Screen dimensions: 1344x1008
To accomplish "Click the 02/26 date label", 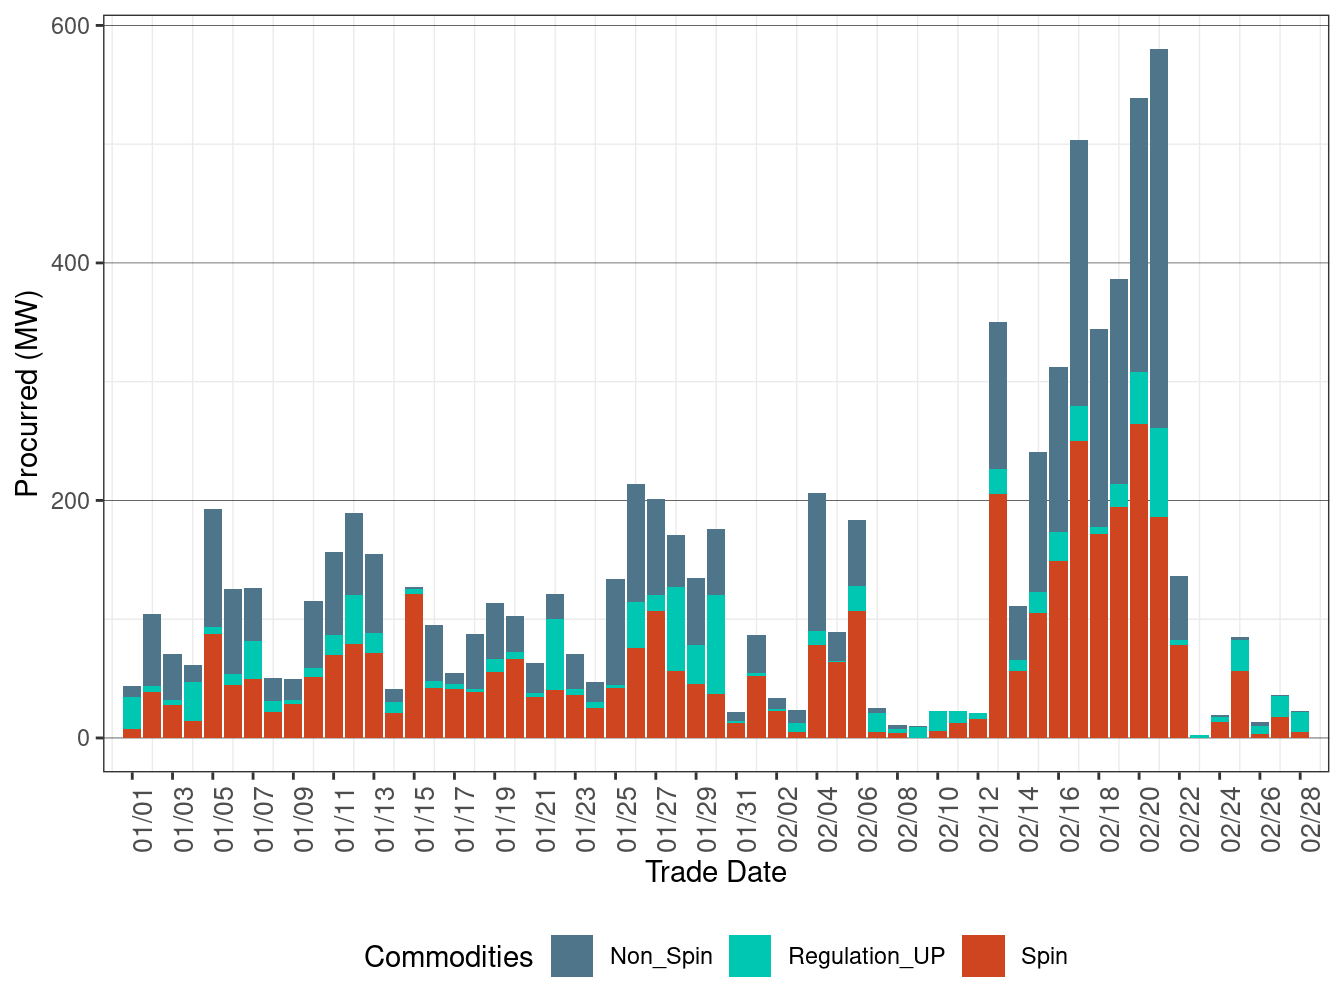I will pyautogui.click(x=1271, y=820).
